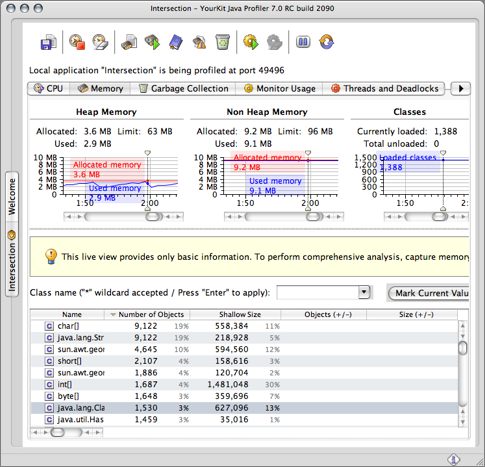The height and width of the screenshot is (467, 485).
Task: Click the Threads and Deadlocks tab icon
Action: click(335, 89)
